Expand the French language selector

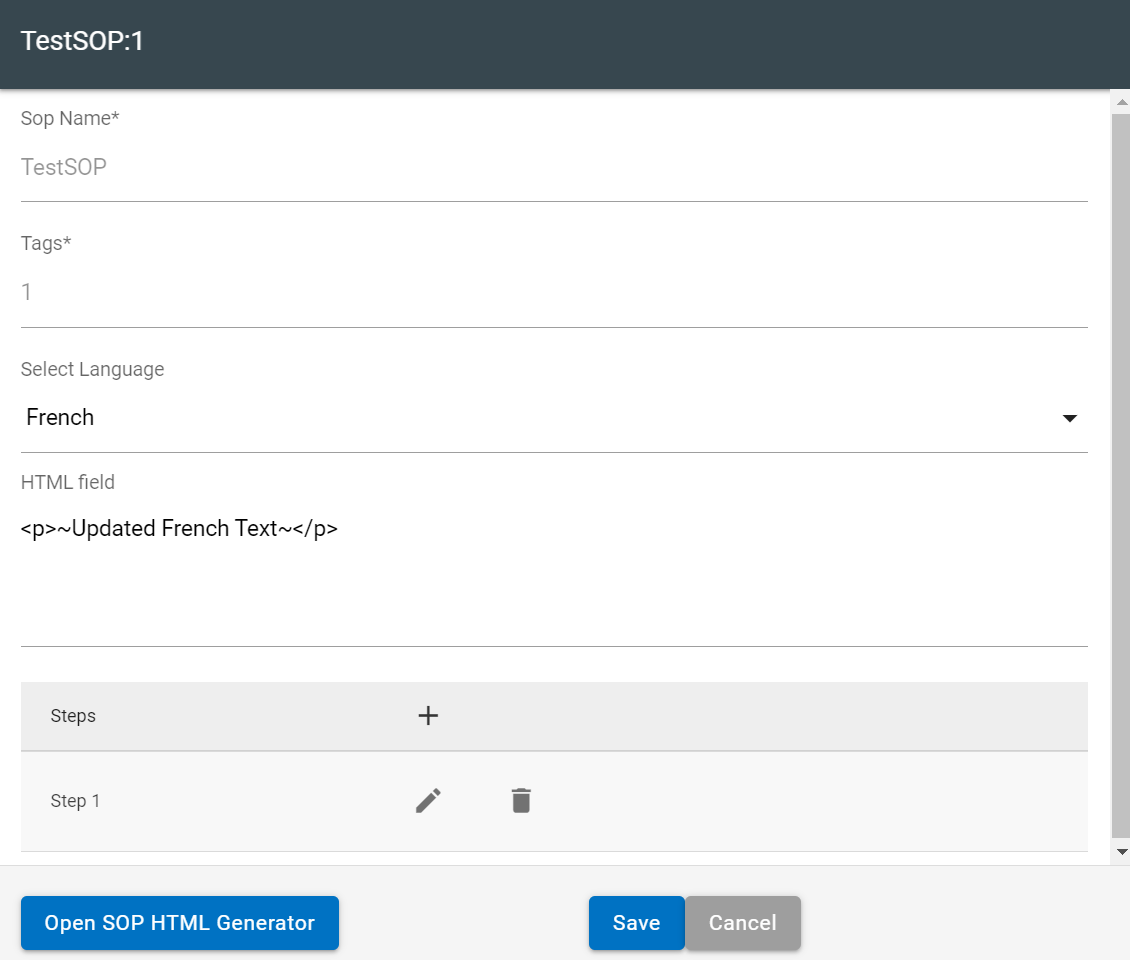tap(550, 417)
